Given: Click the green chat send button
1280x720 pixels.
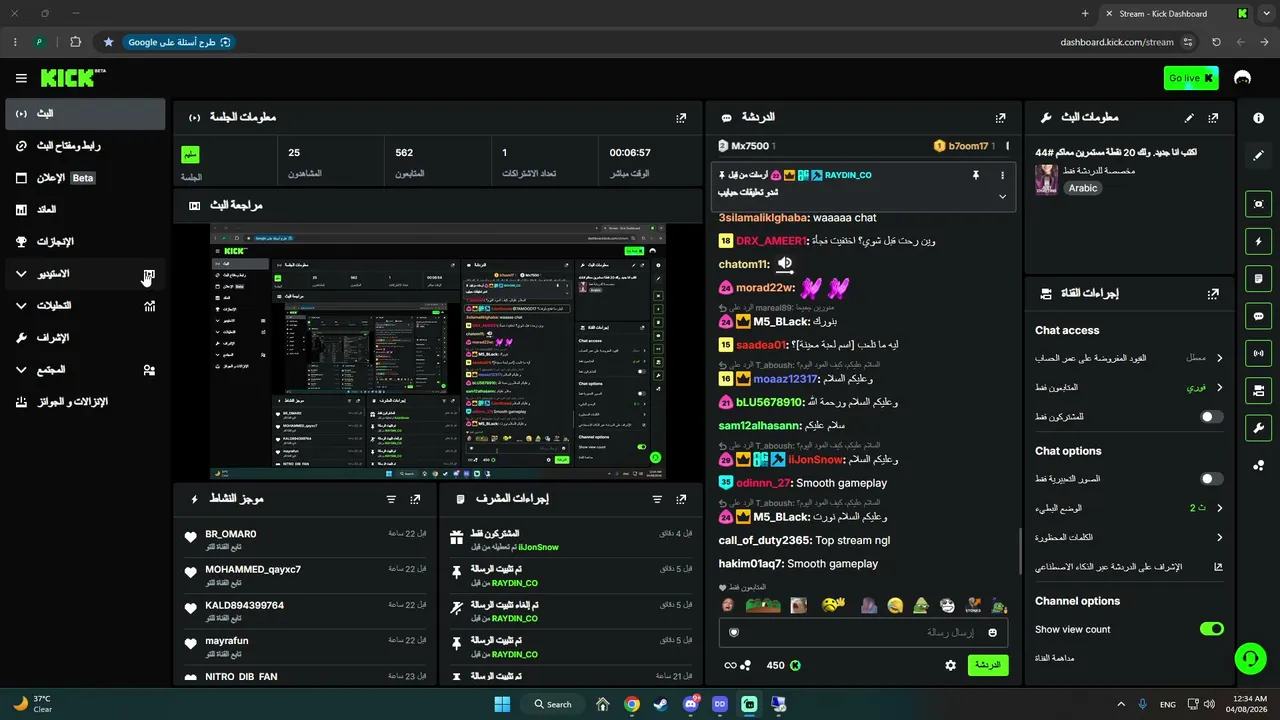Looking at the screenshot, I should (x=988, y=665).
